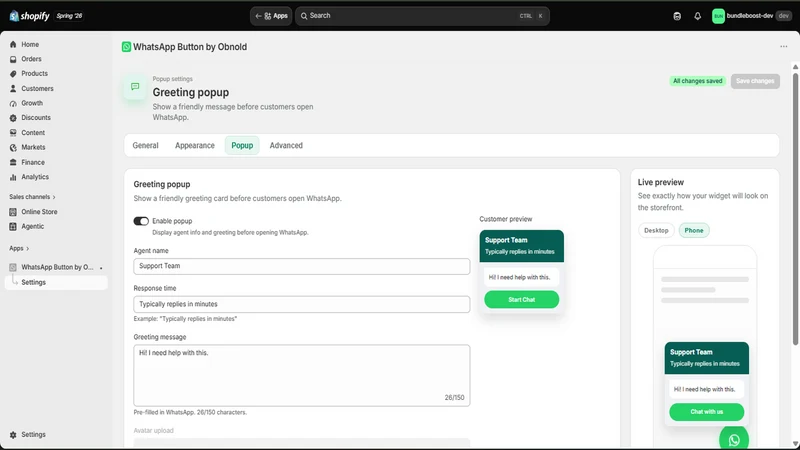The image size is (800, 450).
Task: Click Chat with us in live preview
Action: 707,412
